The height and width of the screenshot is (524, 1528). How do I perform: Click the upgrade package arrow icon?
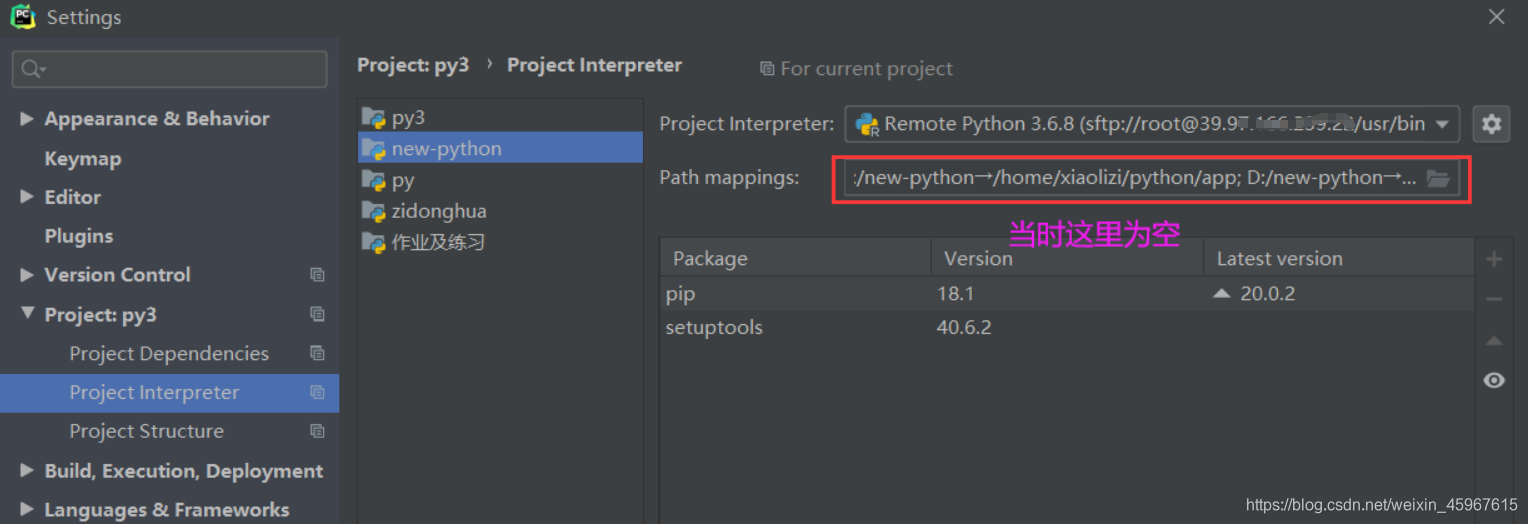(x=1494, y=341)
